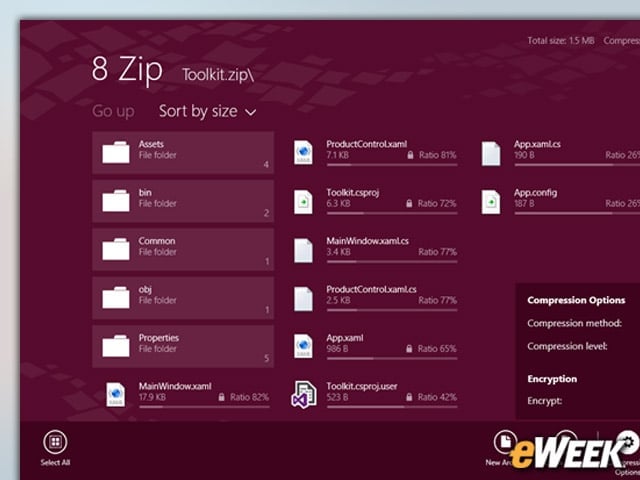Screen dimensions: 640x480
Task: Open the Common folder icon
Action: 116,249
